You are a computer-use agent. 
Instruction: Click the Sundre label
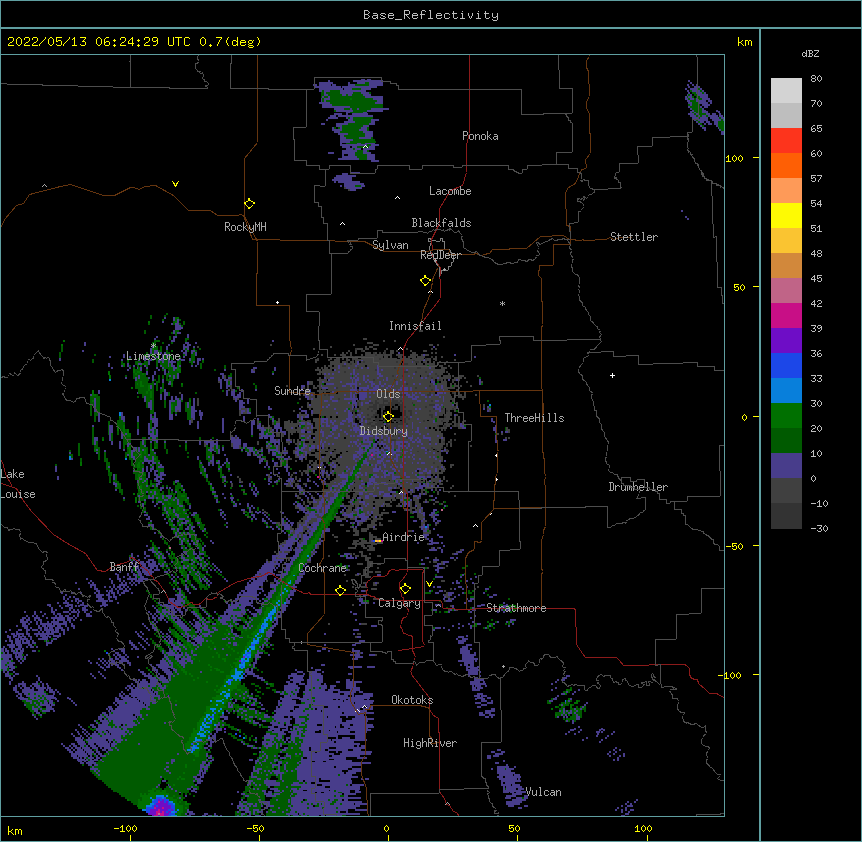pyautogui.click(x=292, y=391)
